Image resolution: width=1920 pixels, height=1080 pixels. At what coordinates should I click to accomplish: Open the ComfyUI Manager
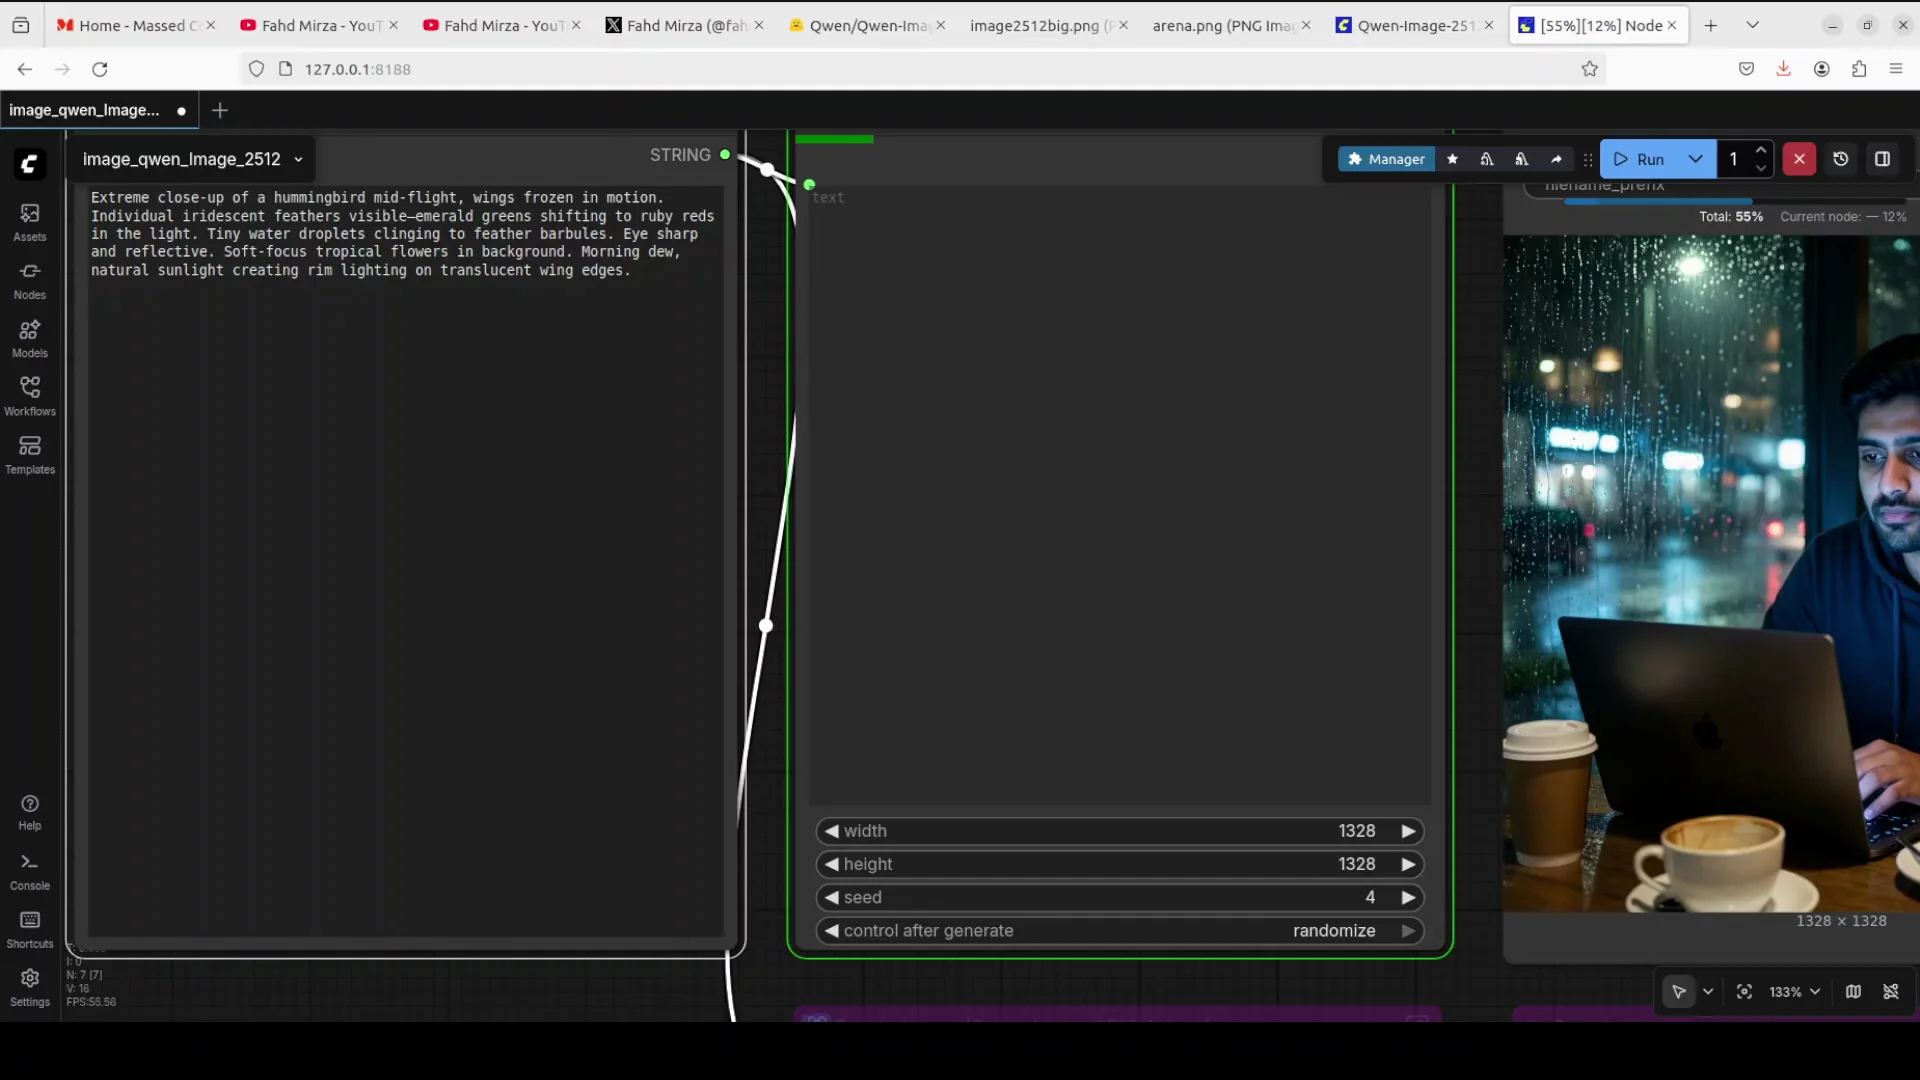click(x=1386, y=159)
